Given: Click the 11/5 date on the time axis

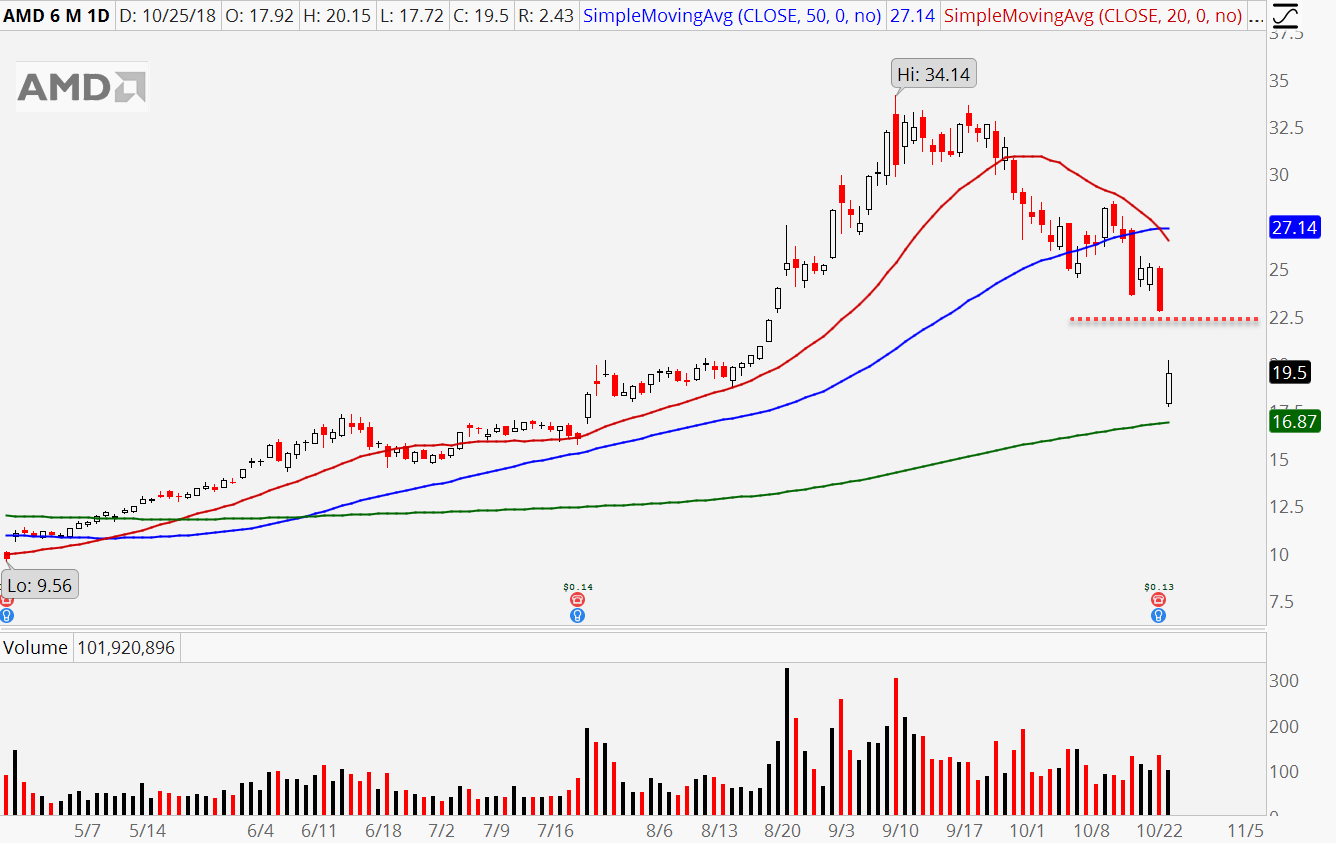Looking at the screenshot, I should pyautogui.click(x=1247, y=831).
